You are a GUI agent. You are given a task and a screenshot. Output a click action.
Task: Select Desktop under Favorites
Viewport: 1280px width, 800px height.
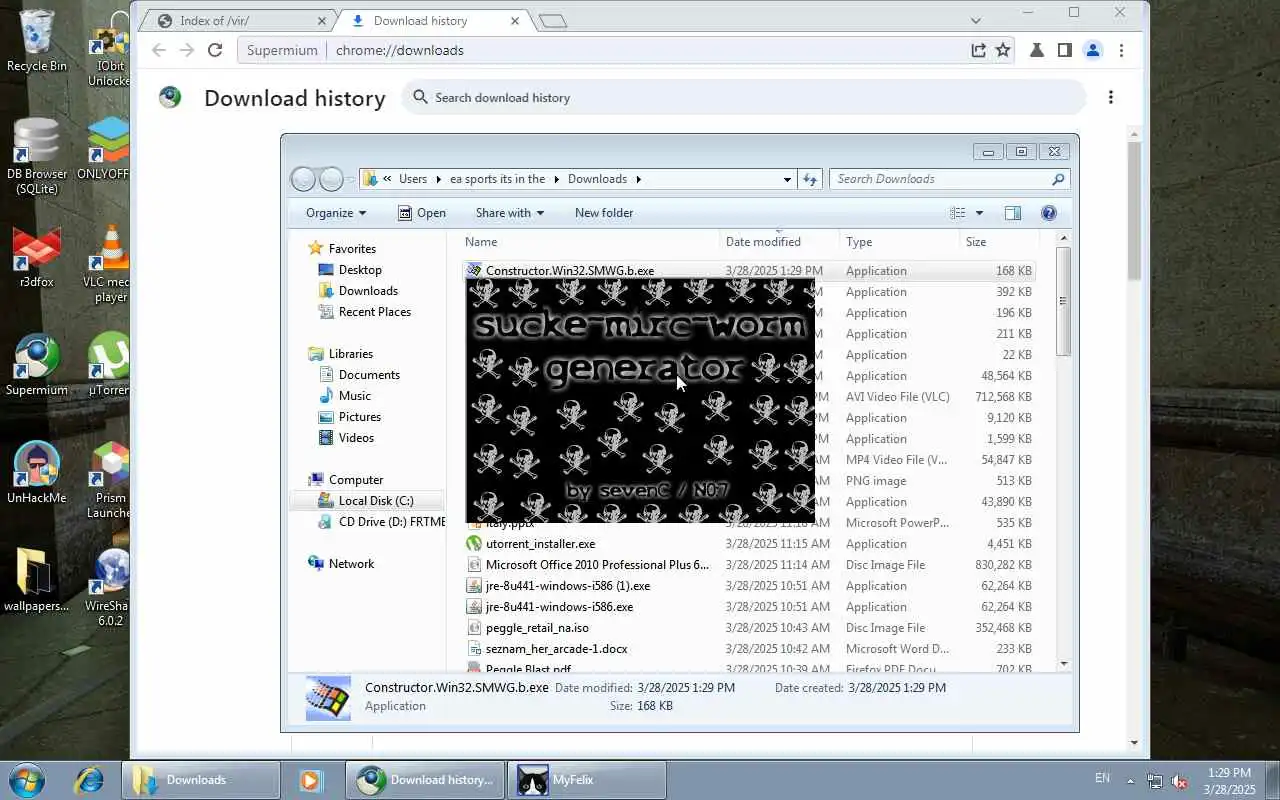(350, 270)
